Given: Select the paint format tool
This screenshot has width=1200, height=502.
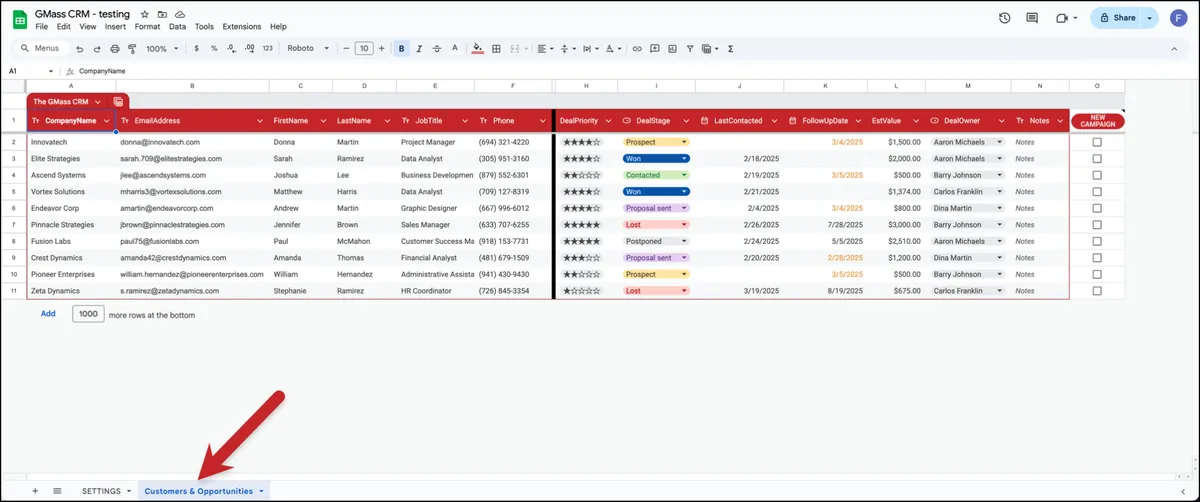Looking at the screenshot, I should pyautogui.click(x=132, y=48).
